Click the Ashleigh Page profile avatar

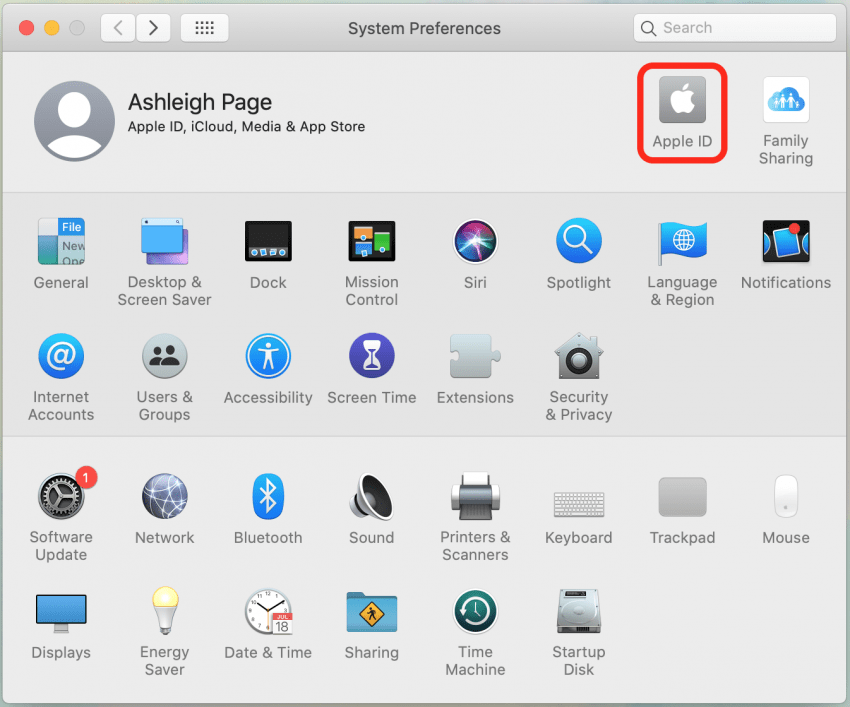(x=74, y=121)
